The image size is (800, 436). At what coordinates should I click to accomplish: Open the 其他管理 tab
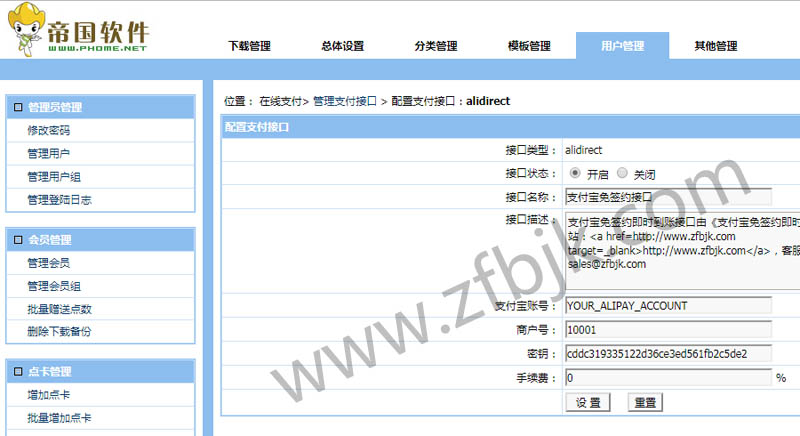716,46
